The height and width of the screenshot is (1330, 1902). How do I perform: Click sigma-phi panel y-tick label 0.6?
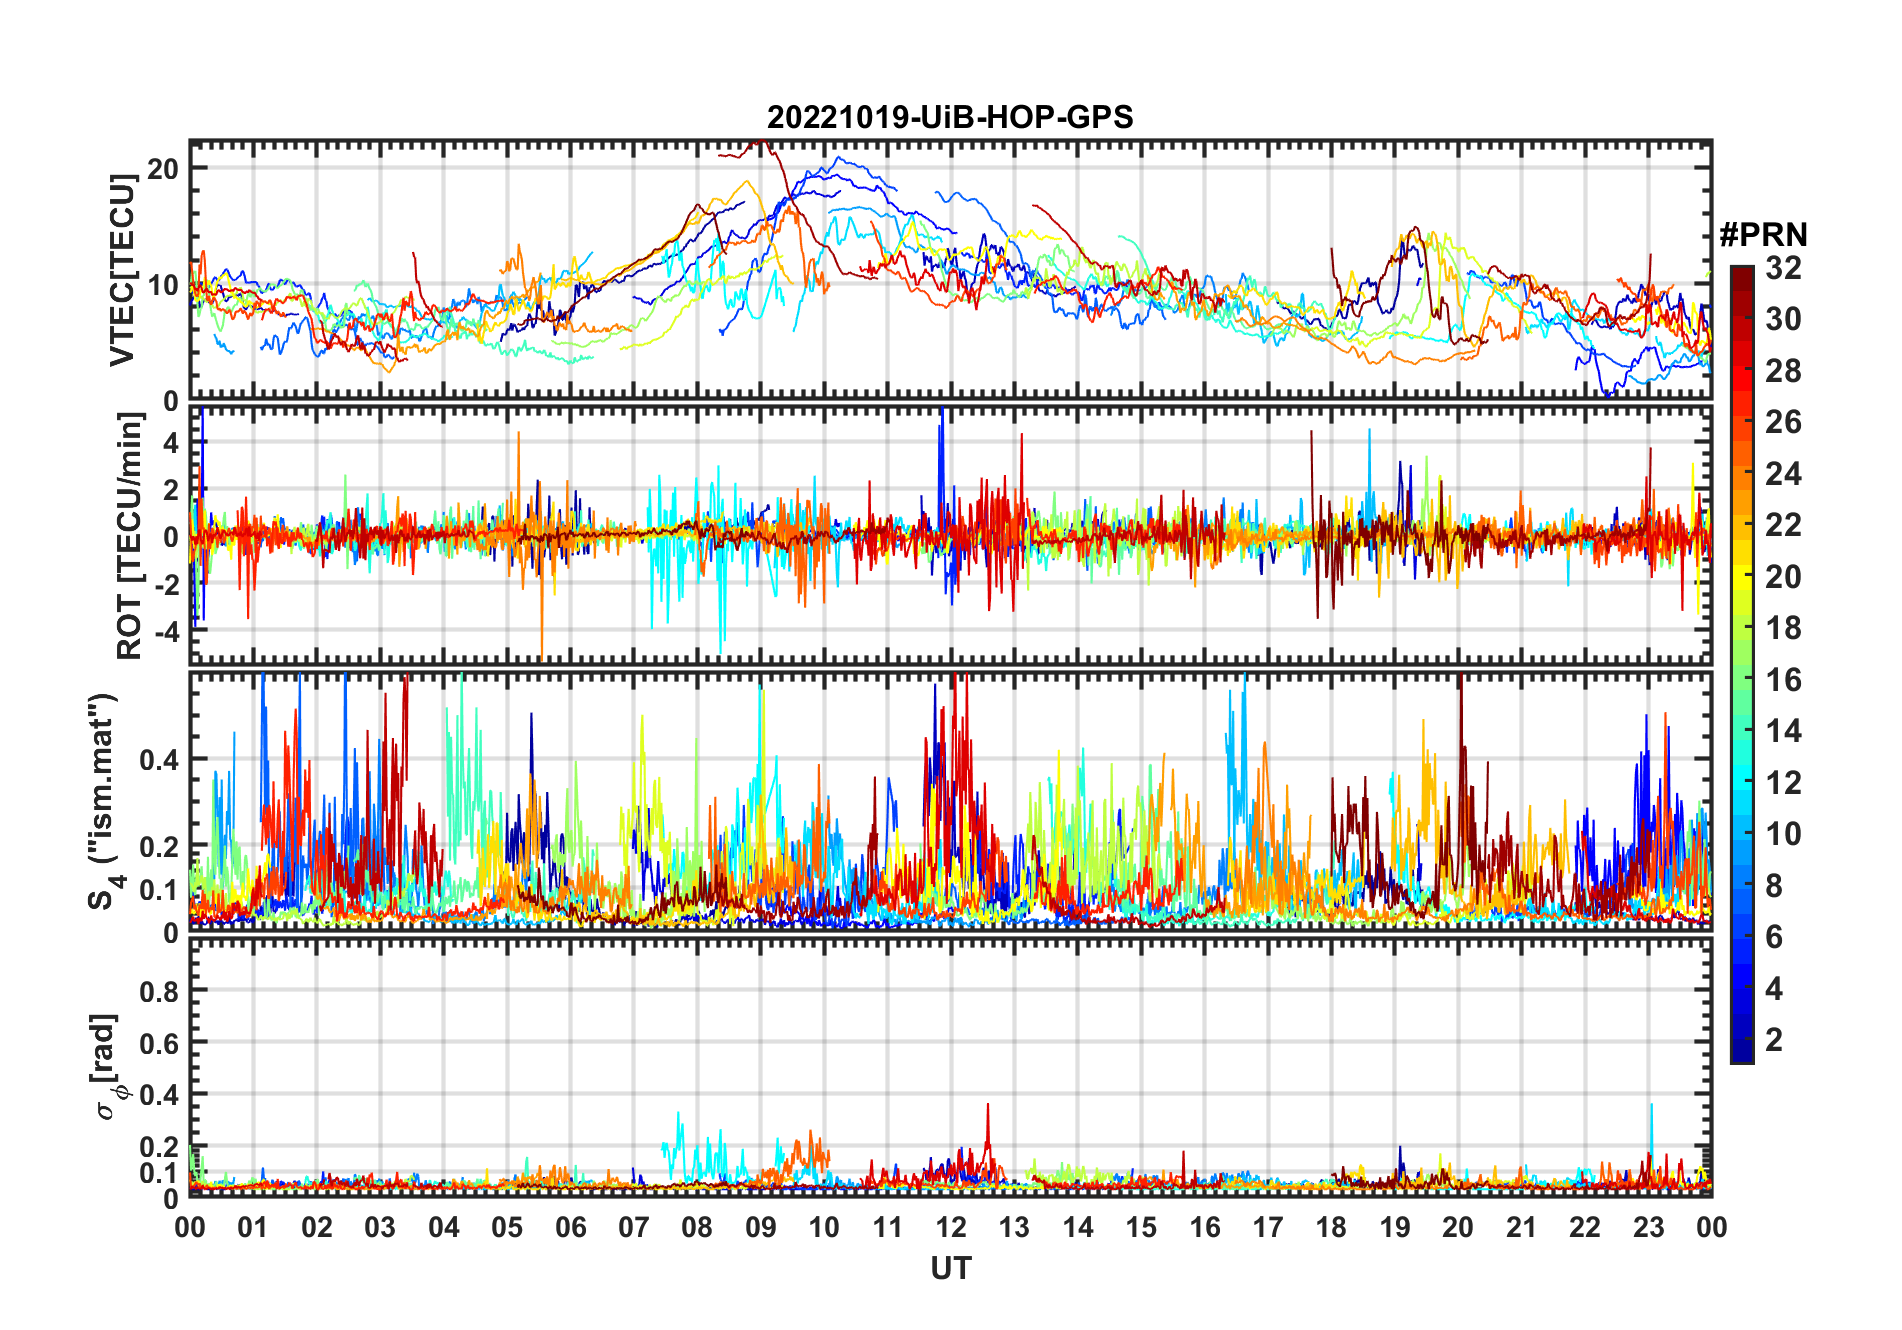coord(159,1043)
